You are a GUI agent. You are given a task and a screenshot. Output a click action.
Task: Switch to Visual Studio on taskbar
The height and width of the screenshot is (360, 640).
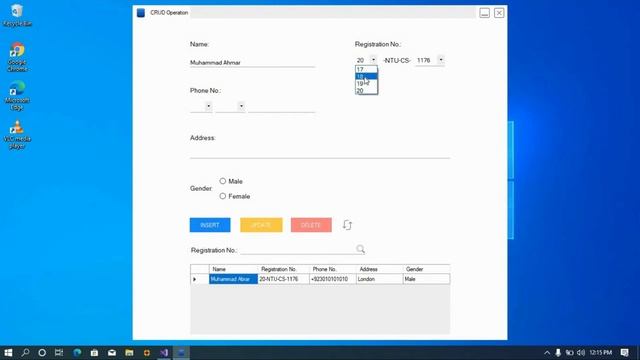pos(164,353)
